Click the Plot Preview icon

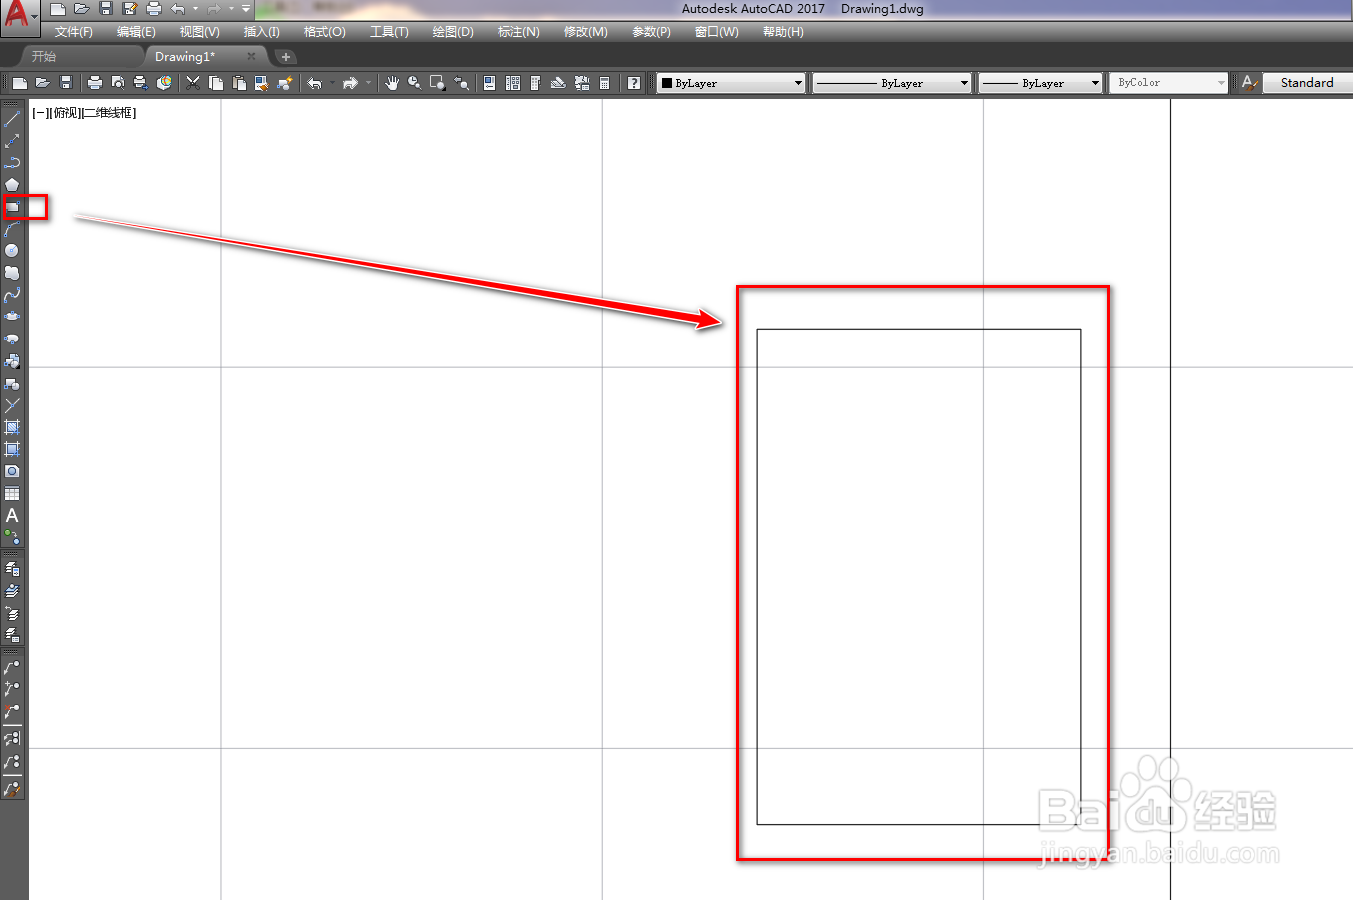pyautogui.click(x=118, y=83)
